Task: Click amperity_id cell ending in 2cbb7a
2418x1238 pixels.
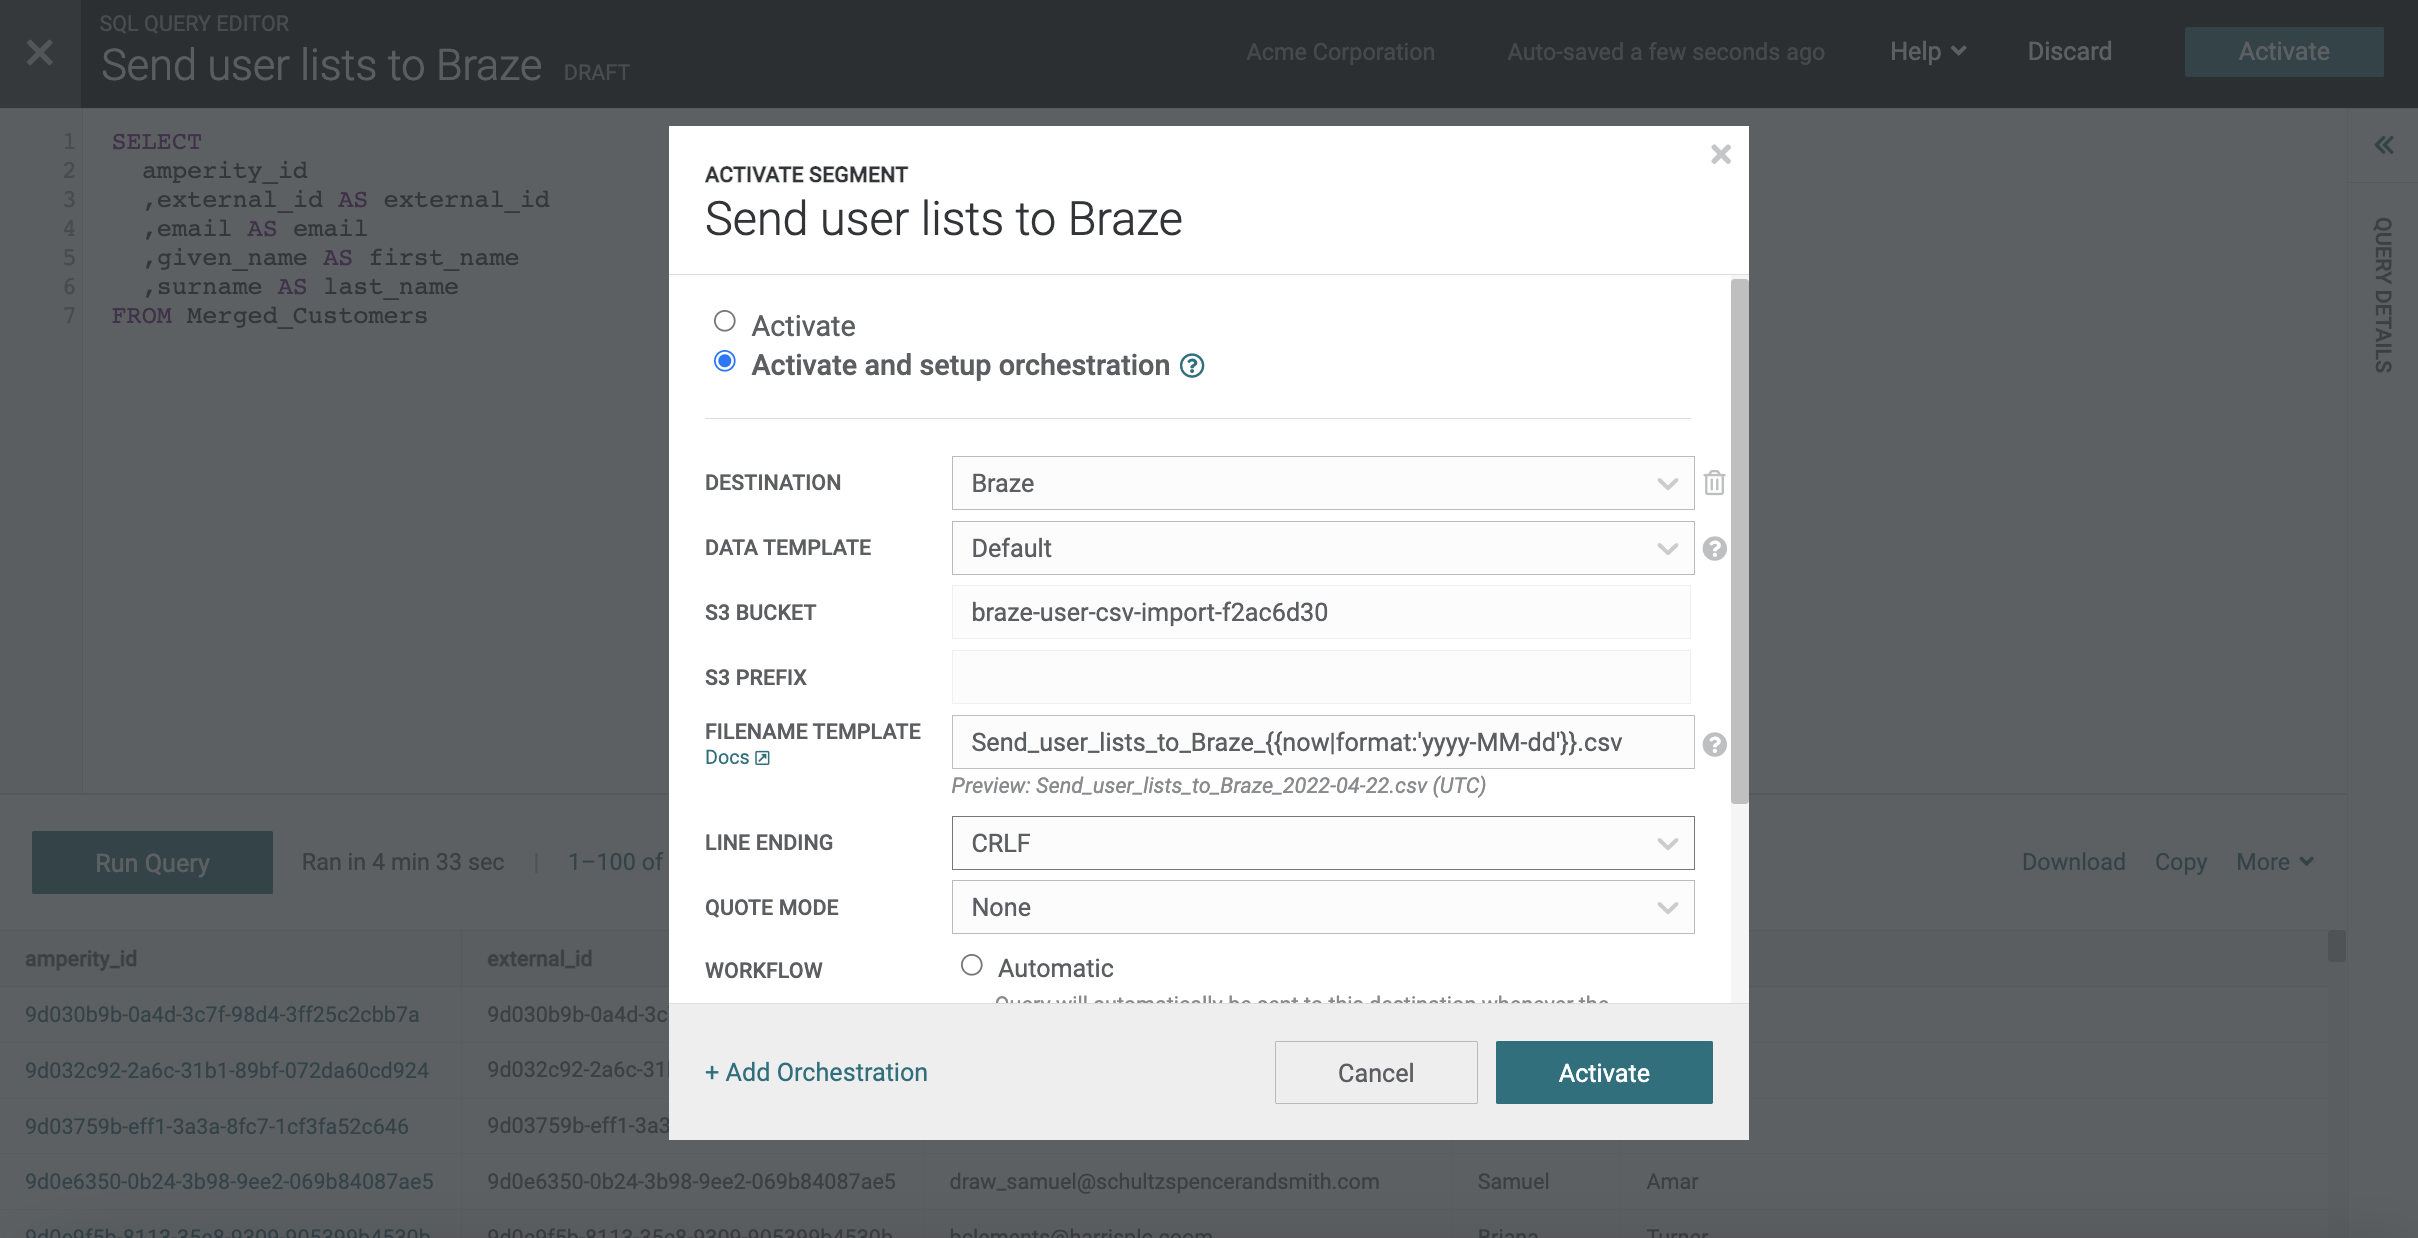Action: click(x=222, y=1014)
